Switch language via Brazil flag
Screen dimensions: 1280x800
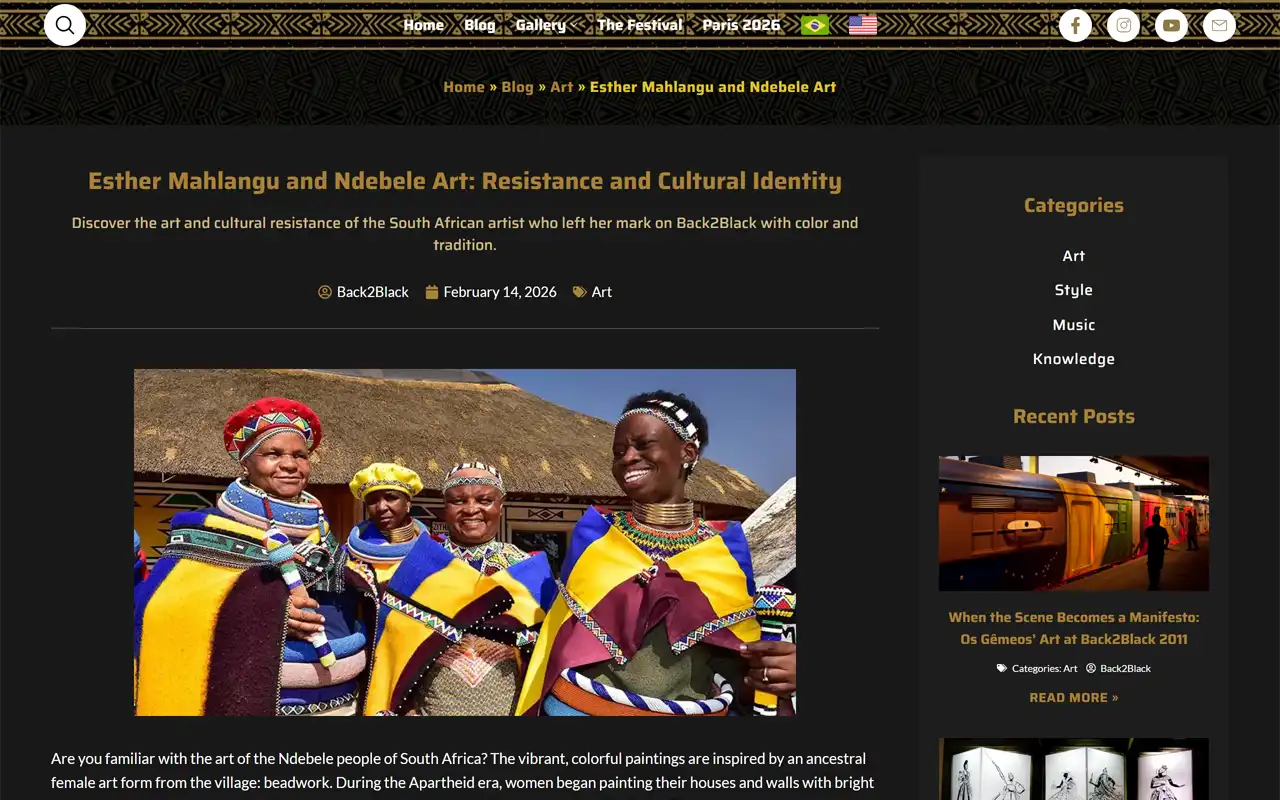pos(815,25)
